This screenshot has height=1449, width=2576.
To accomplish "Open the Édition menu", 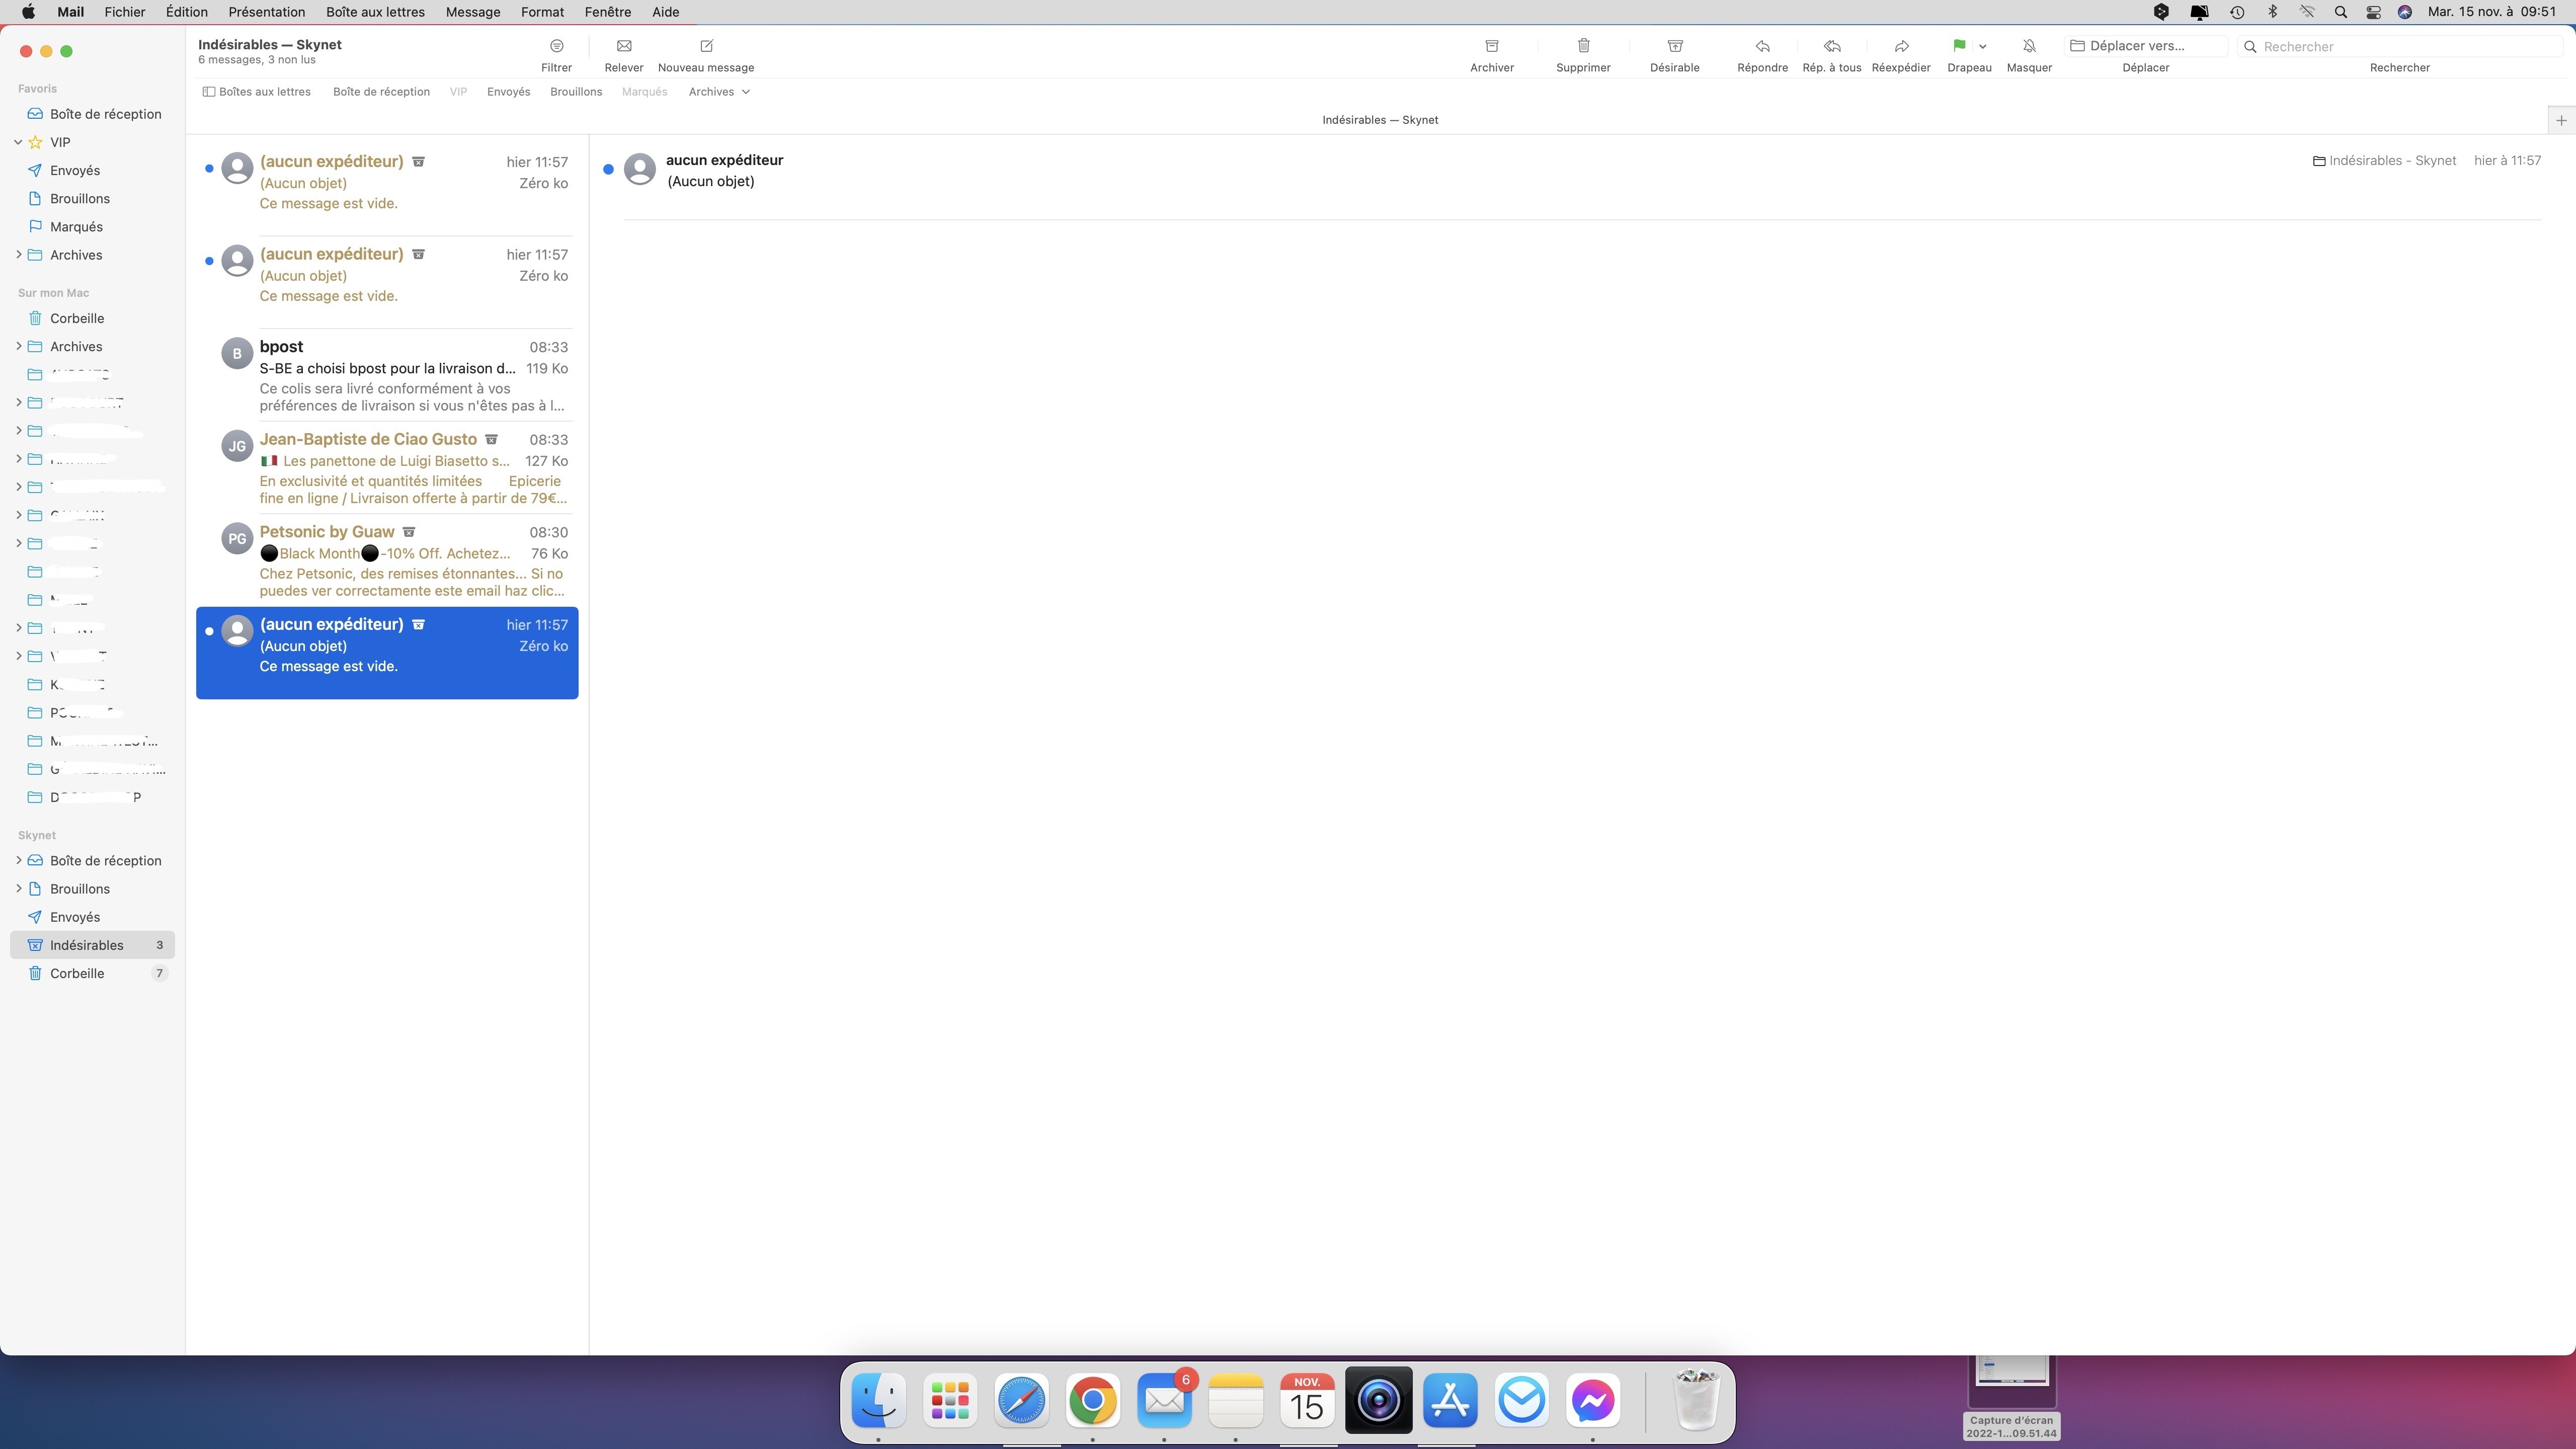I will [x=186, y=12].
